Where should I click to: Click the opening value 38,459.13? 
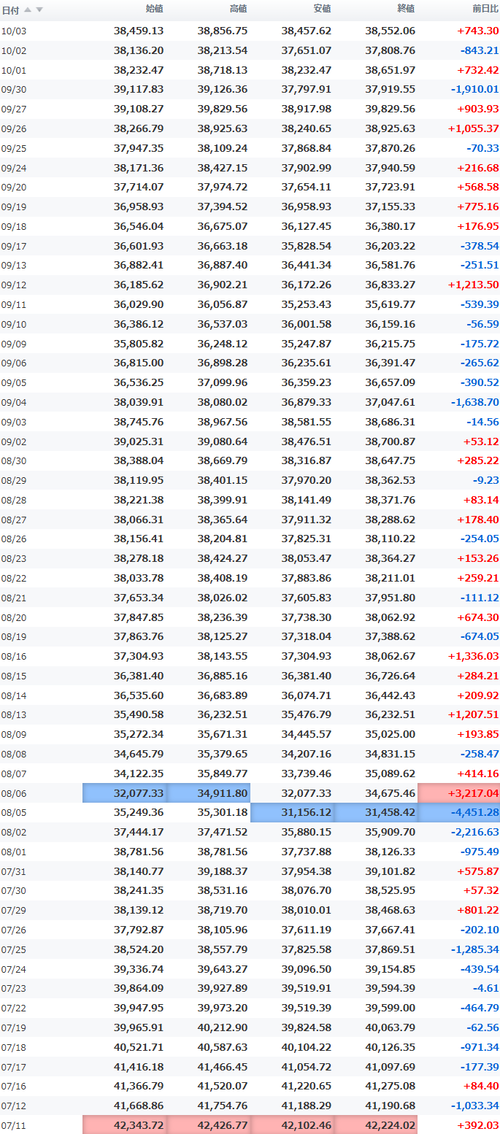coord(139,31)
